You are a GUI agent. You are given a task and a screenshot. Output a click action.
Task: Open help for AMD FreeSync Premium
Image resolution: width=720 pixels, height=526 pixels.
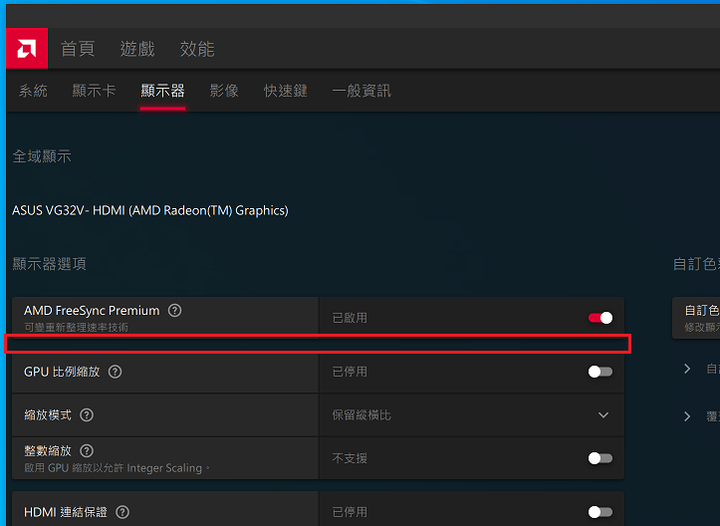point(174,311)
